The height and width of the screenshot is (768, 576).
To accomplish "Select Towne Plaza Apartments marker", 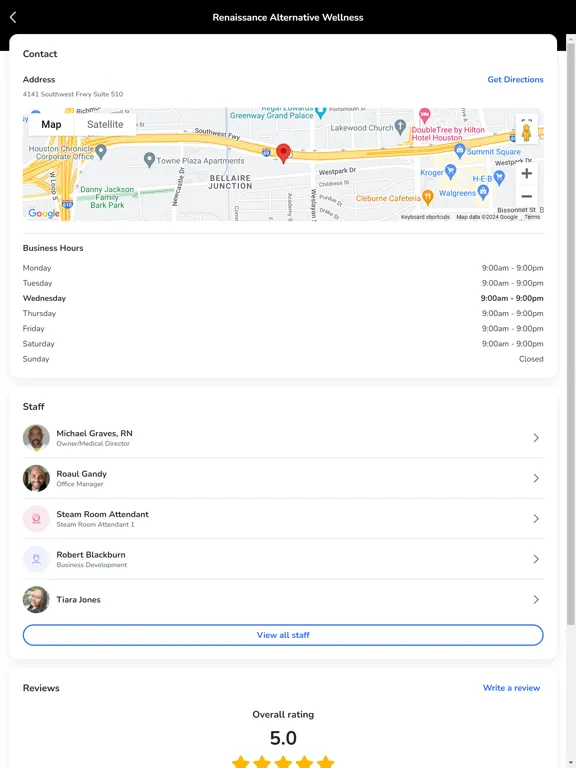I will pyautogui.click(x=149, y=159).
